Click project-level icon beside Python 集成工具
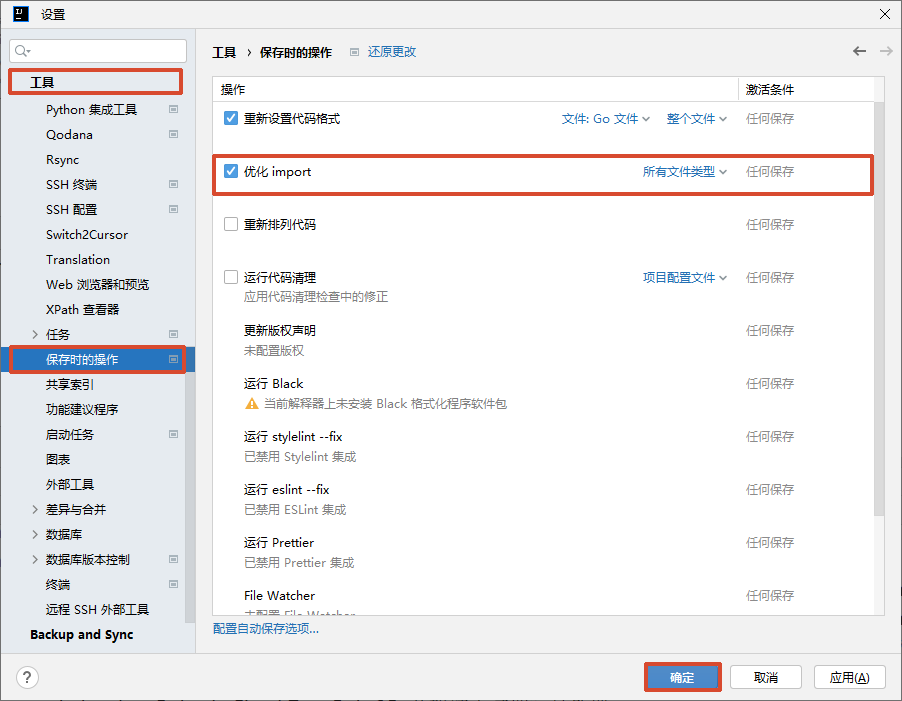The image size is (902, 701). pos(173,109)
